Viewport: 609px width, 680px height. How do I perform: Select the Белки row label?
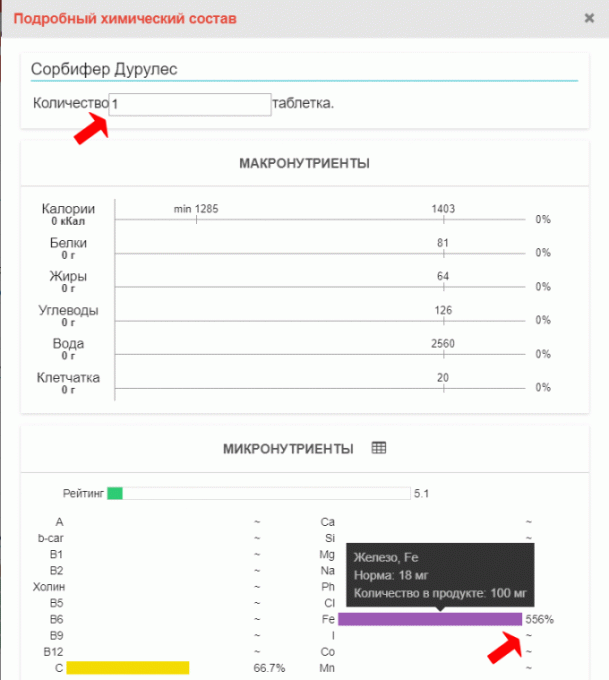pyautogui.click(x=69, y=243)
